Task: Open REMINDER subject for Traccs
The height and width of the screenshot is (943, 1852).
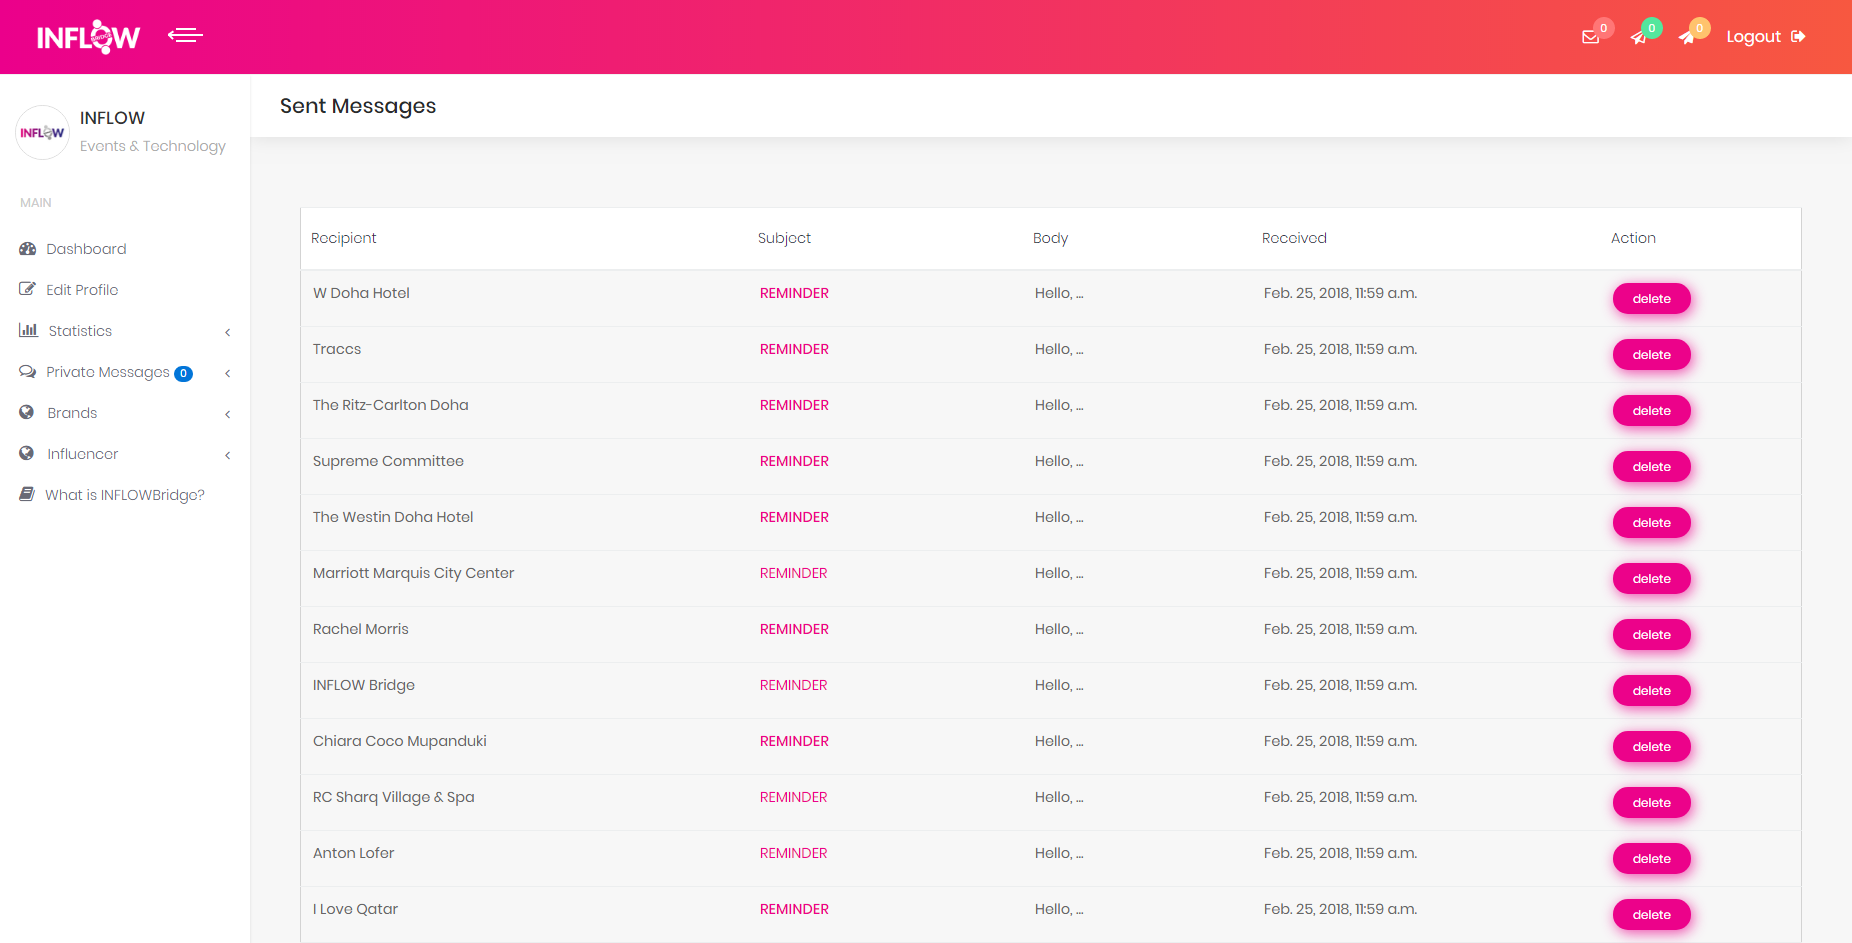Action: (794, 349)
